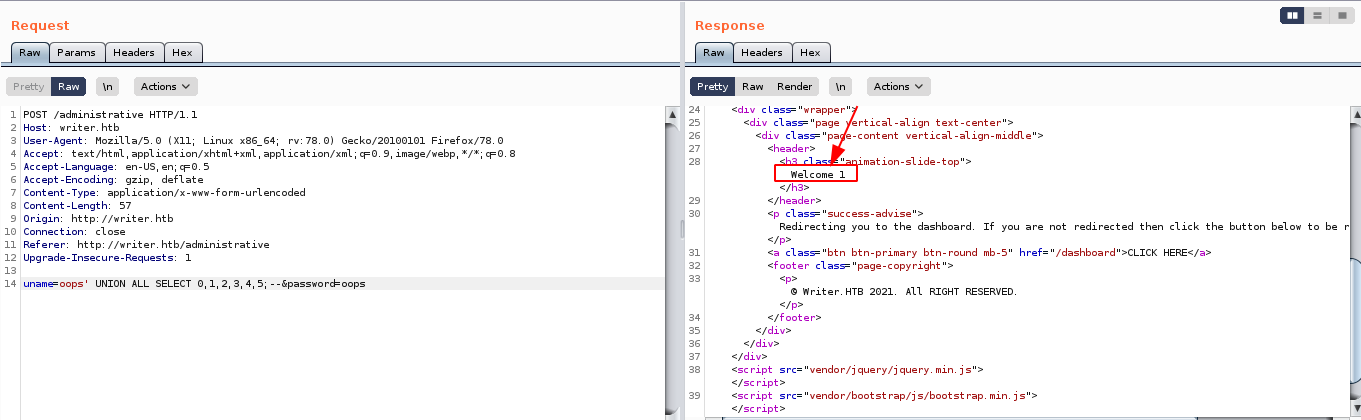Viewport: 1361px width, 420px height.
Task: Click the Origin: http://writer.htb line
Action: pyautogui.click(x=98, y=218)
